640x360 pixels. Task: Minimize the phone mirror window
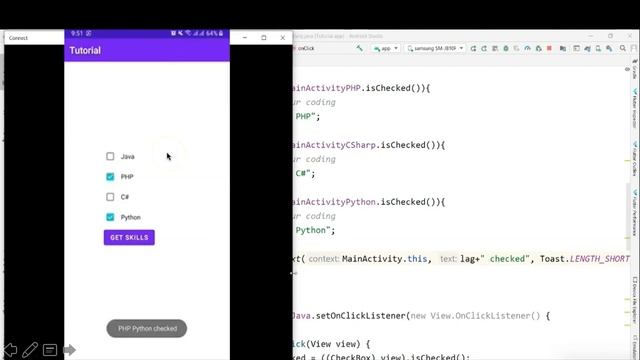click(x=245, y=38)
